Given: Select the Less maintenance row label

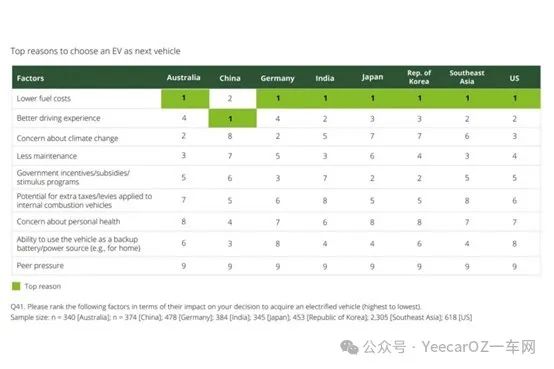Looking at the screenshot, I should (x=46, y=156).
